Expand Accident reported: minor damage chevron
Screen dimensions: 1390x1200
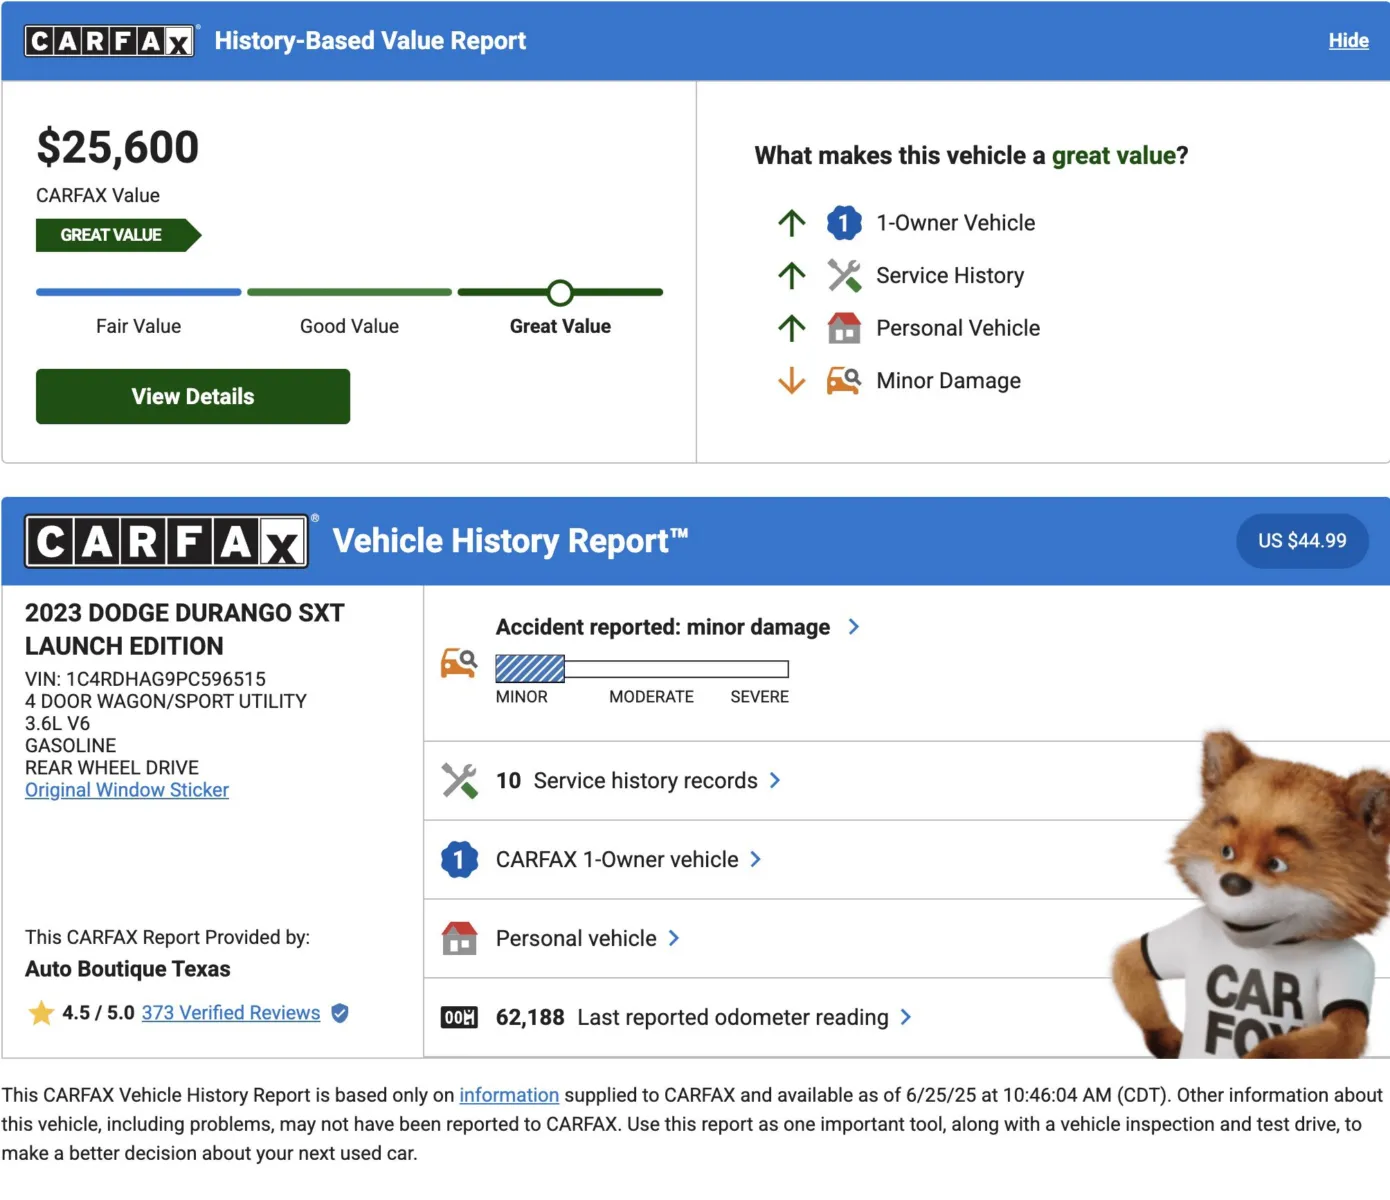point(853,627)
